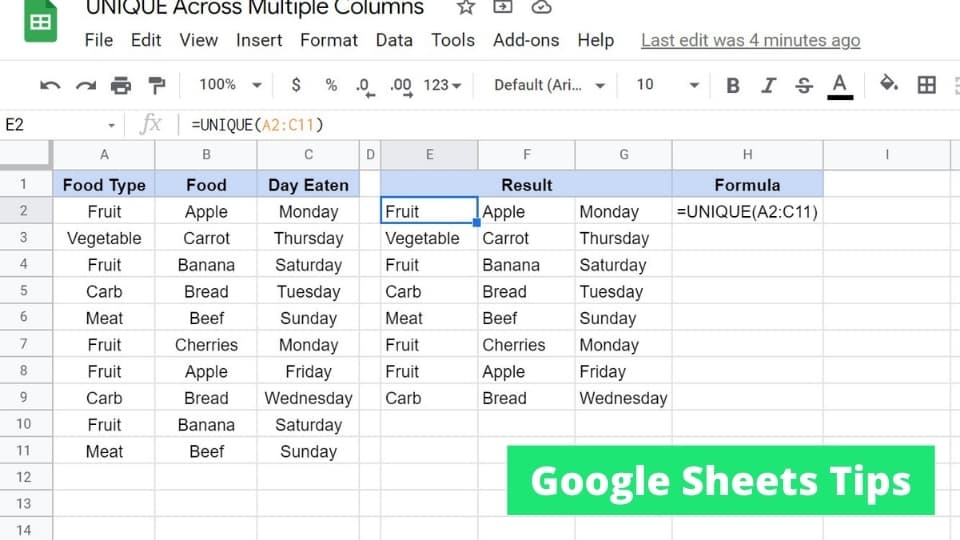Image resolution: width=960 pixels, height=540 pixels.
Task: Toggle Strikethrough formatting
Action: 804,85
